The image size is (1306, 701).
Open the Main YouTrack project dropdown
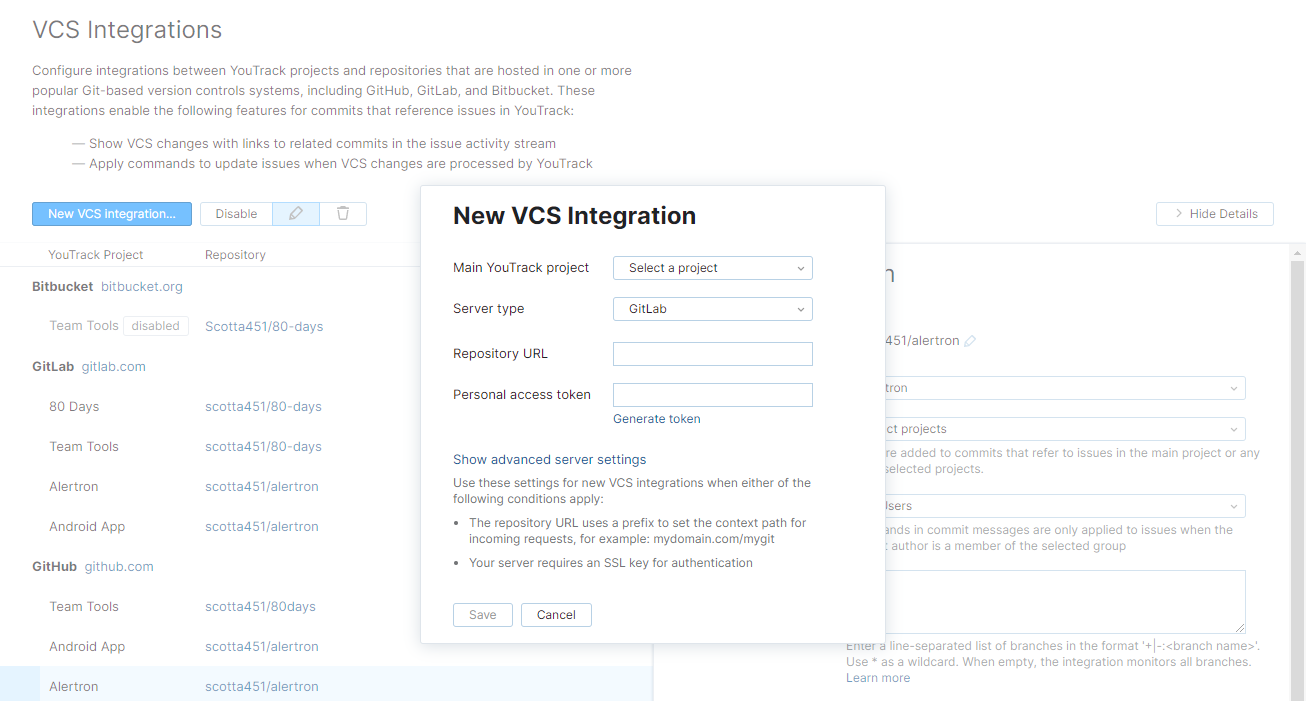(x=712, y=267)
